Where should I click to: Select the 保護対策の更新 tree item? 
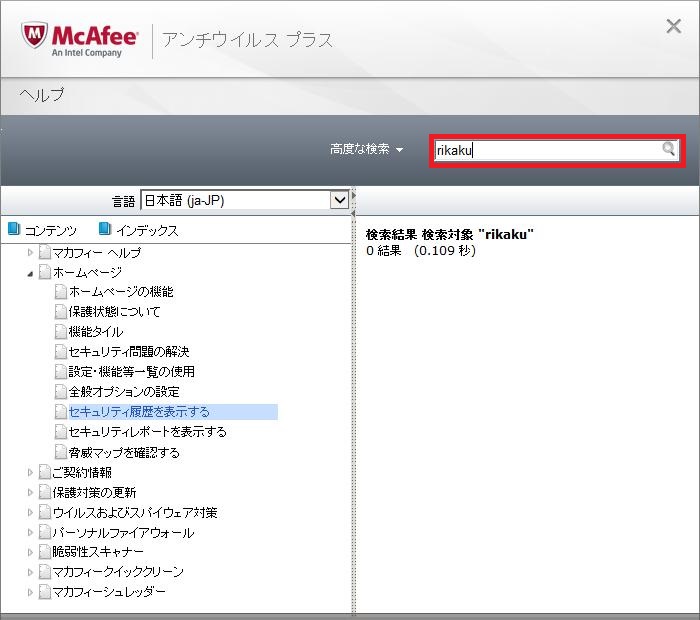(x=94, y=492)
